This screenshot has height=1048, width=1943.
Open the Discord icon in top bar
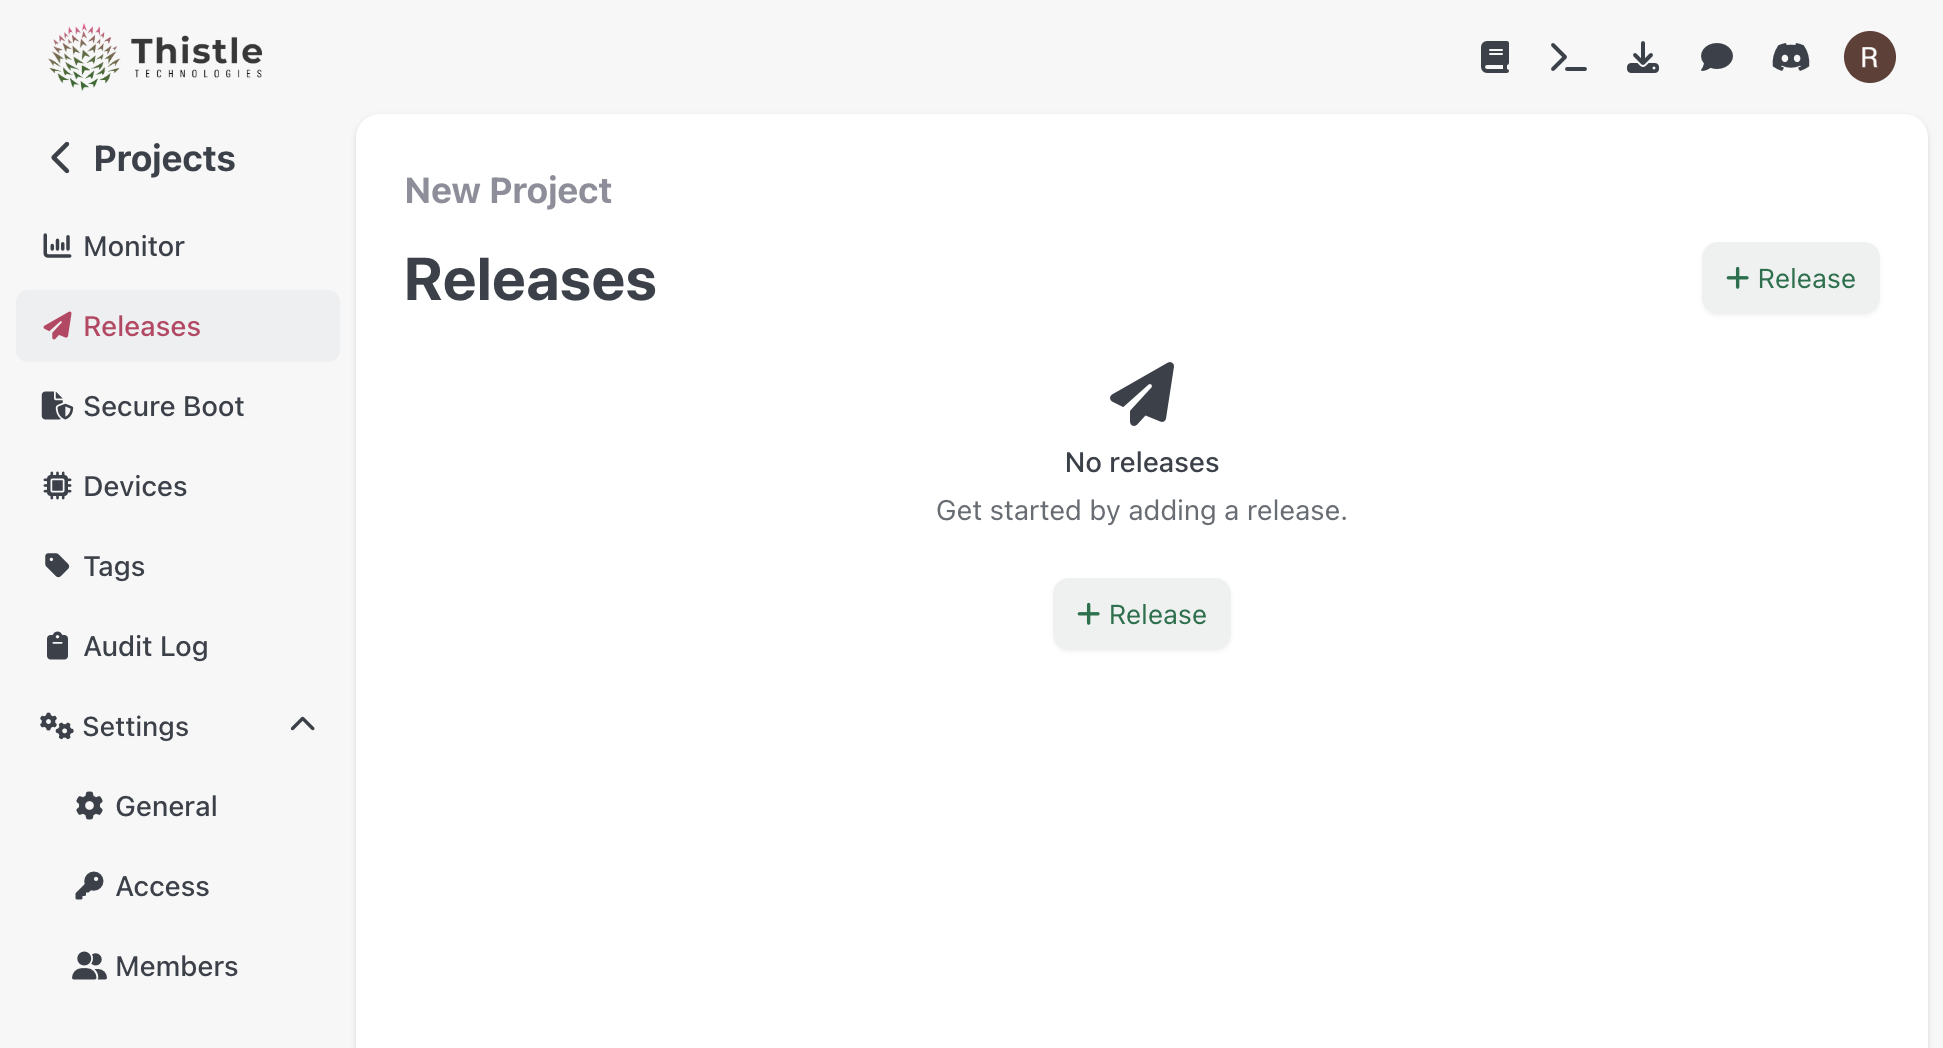[1791, 57]
